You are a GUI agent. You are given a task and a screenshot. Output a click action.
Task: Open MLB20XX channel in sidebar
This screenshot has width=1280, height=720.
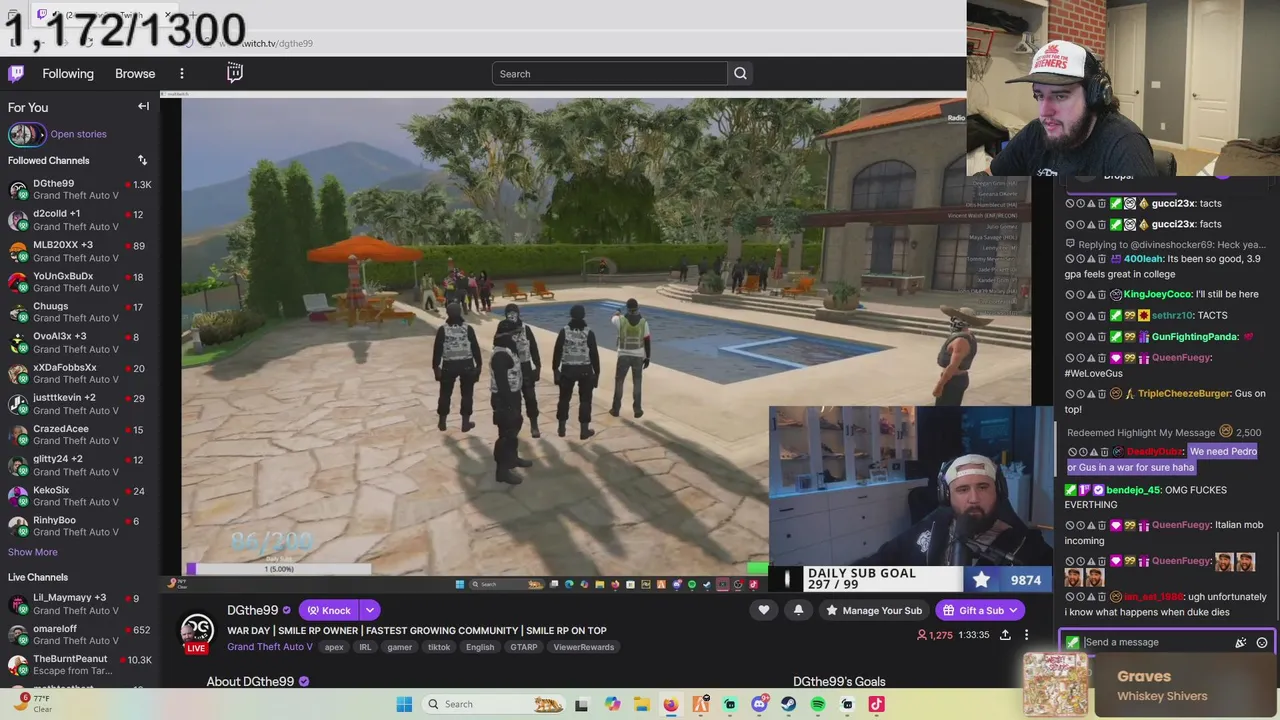80,250
